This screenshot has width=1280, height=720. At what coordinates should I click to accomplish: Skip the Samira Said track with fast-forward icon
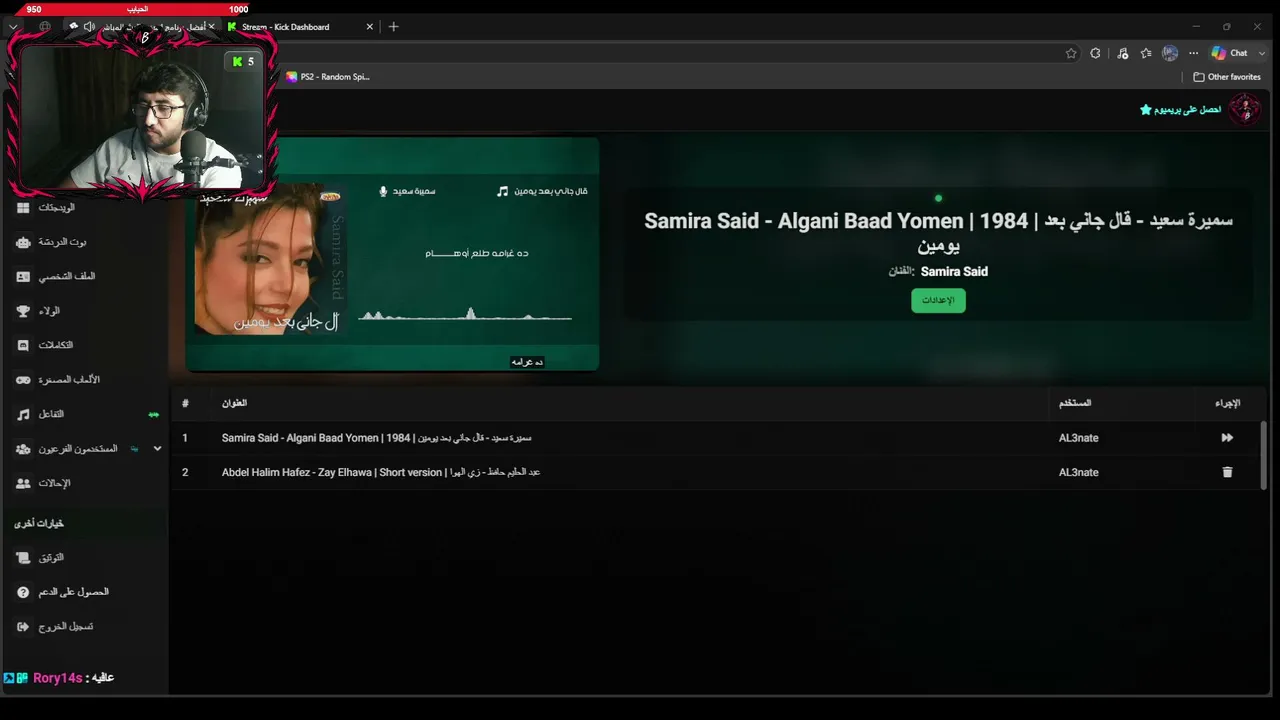[1227, 438]
